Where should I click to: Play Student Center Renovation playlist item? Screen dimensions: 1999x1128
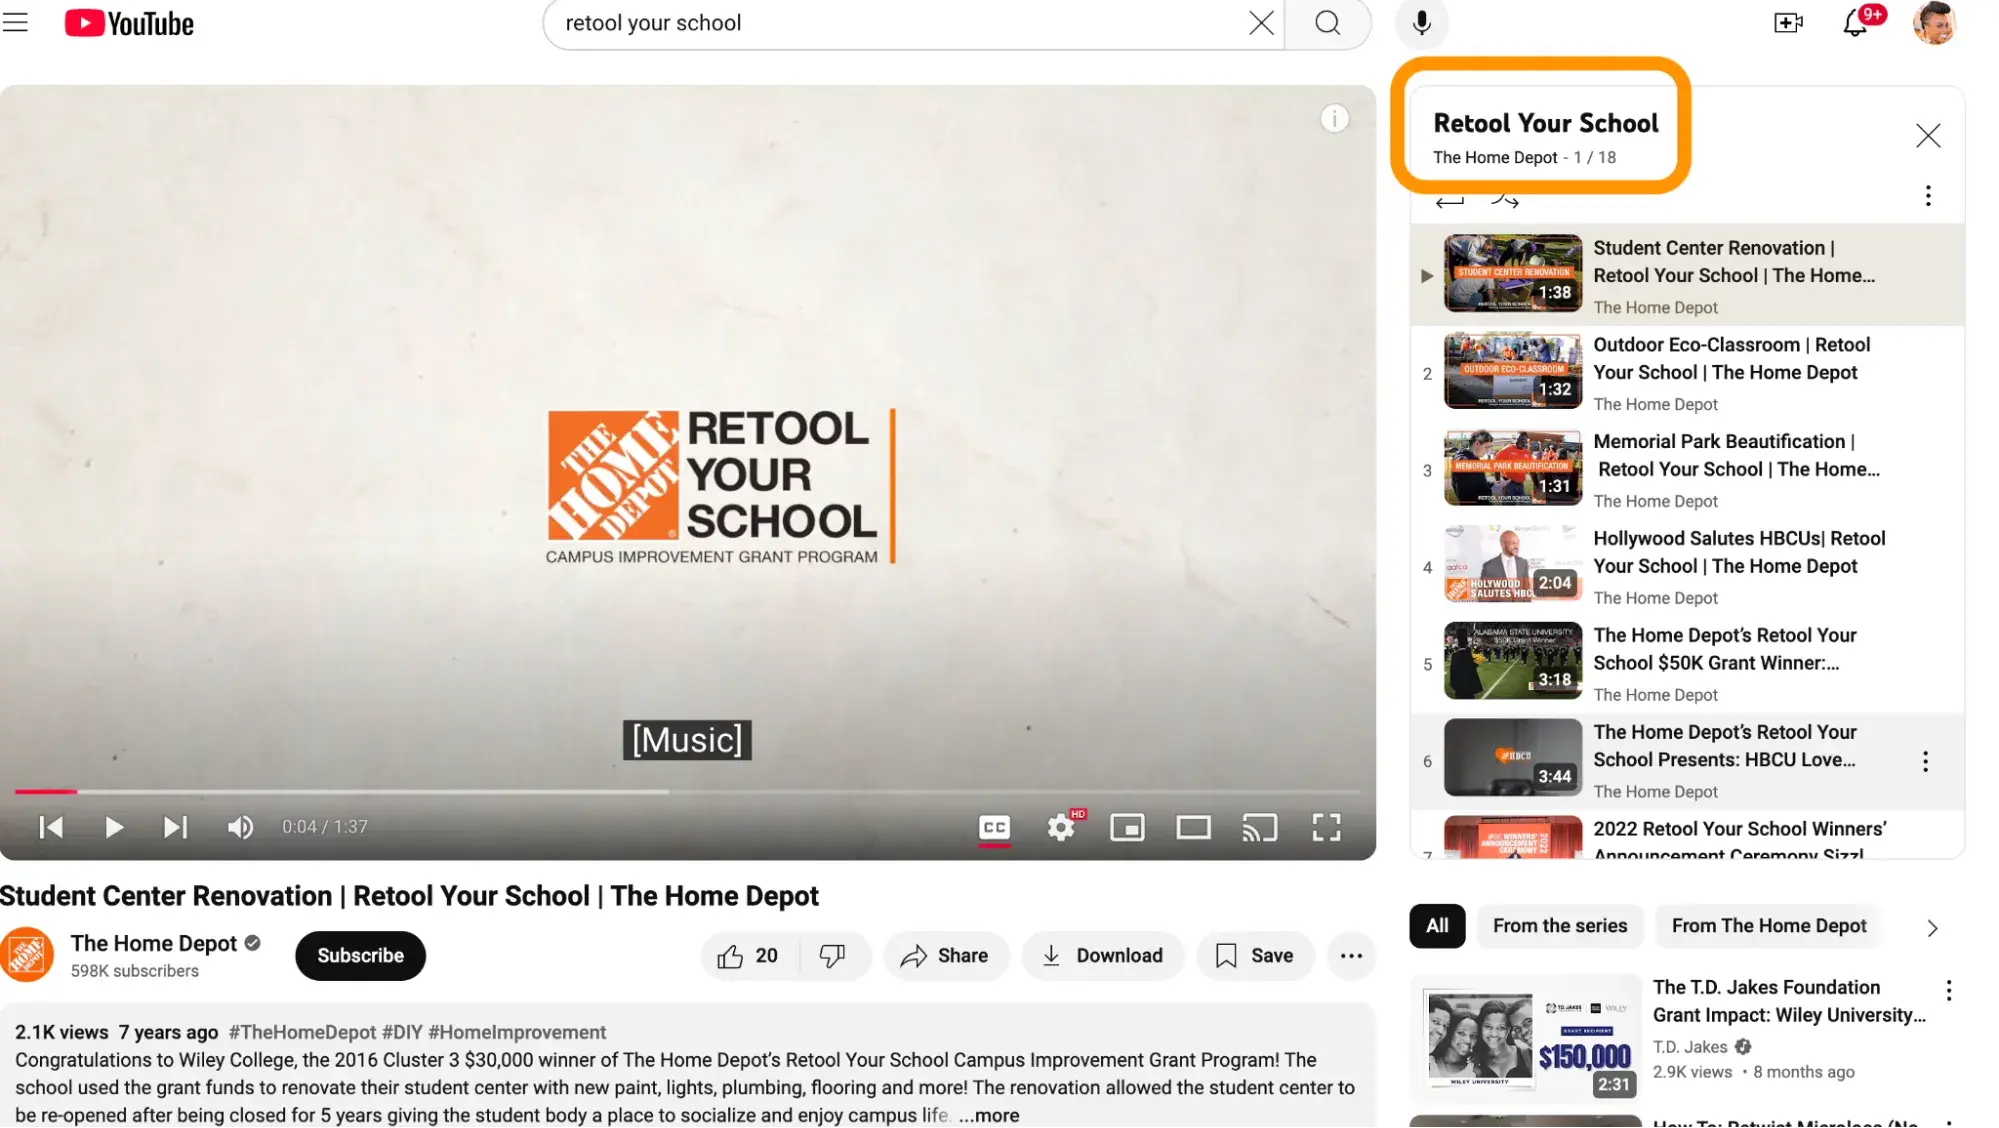[1687, 276]
